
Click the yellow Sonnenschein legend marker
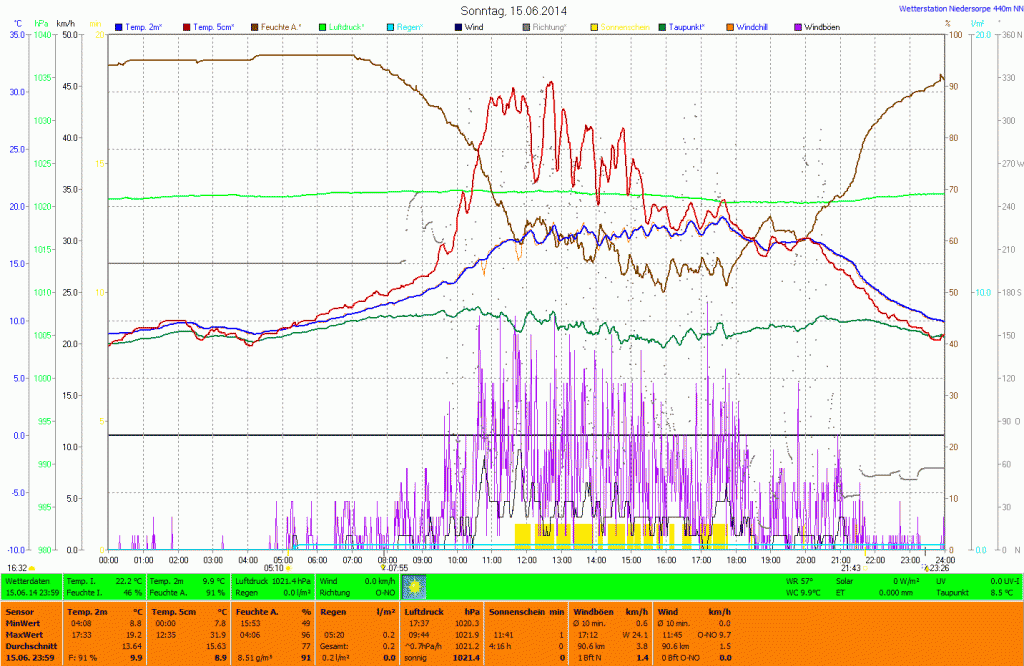(594, 27)
